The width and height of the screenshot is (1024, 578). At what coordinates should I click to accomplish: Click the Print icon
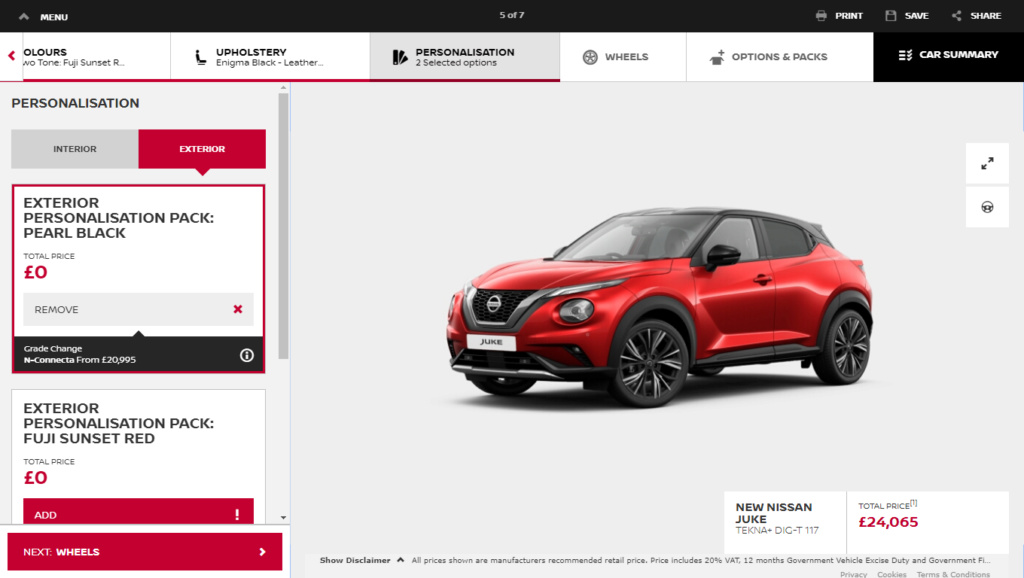point(821,16)
